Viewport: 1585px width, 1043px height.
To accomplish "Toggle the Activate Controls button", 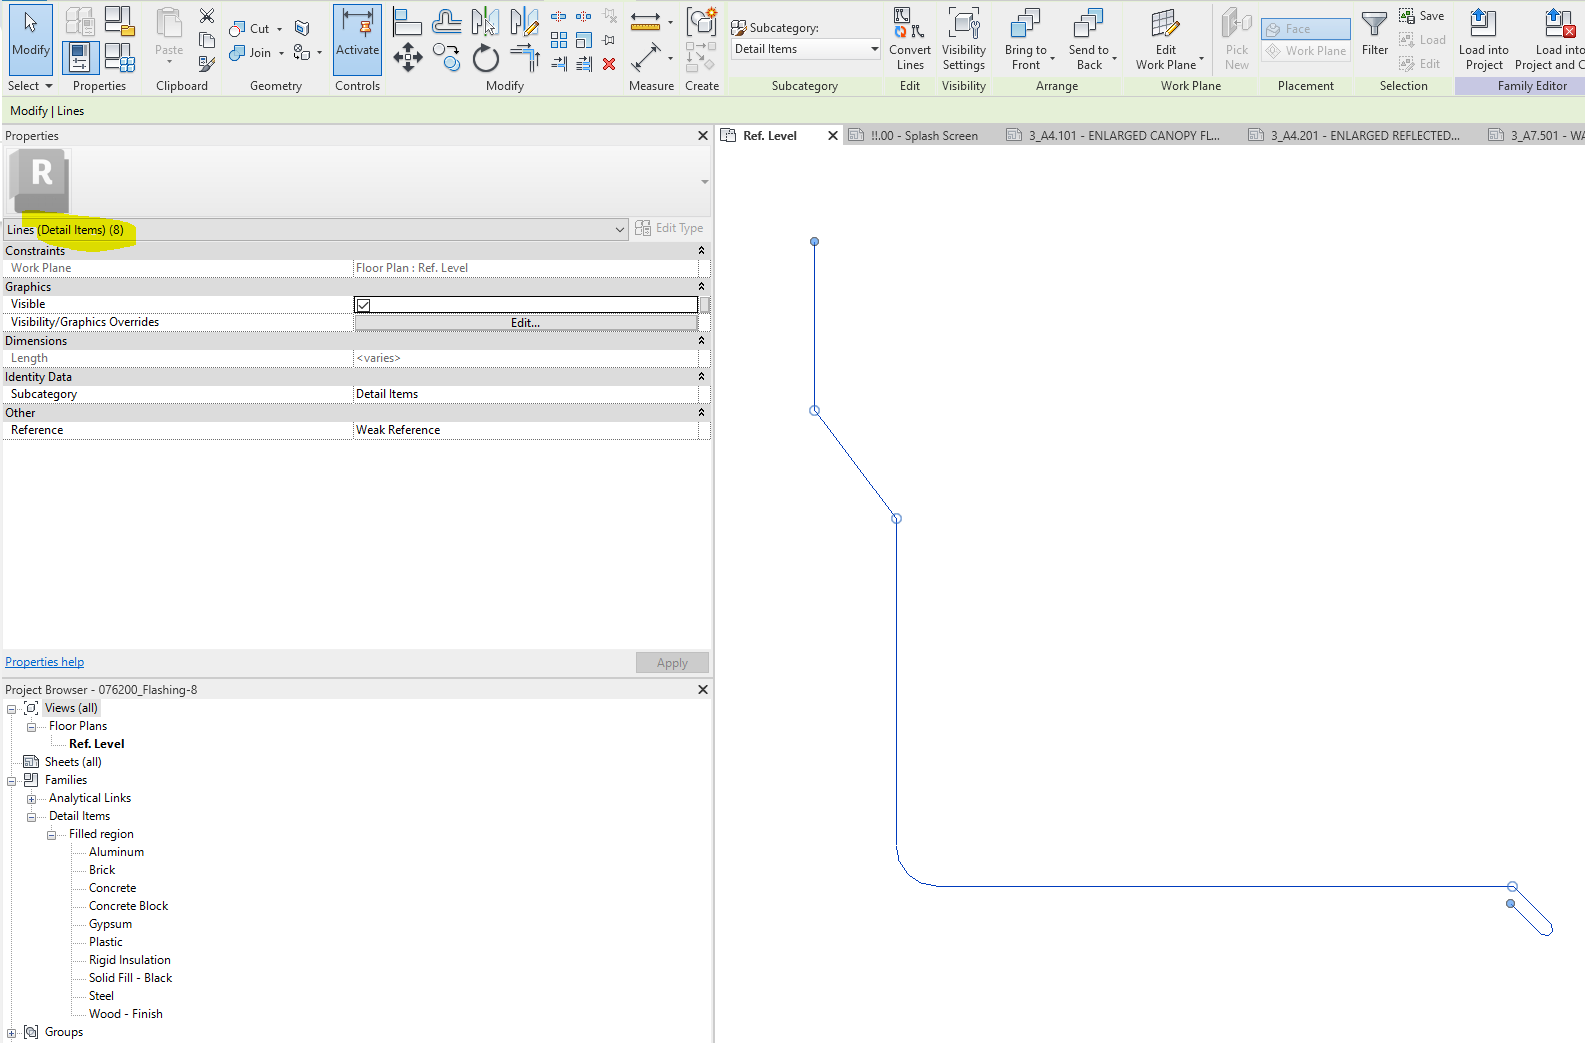I will pos(357,39).
